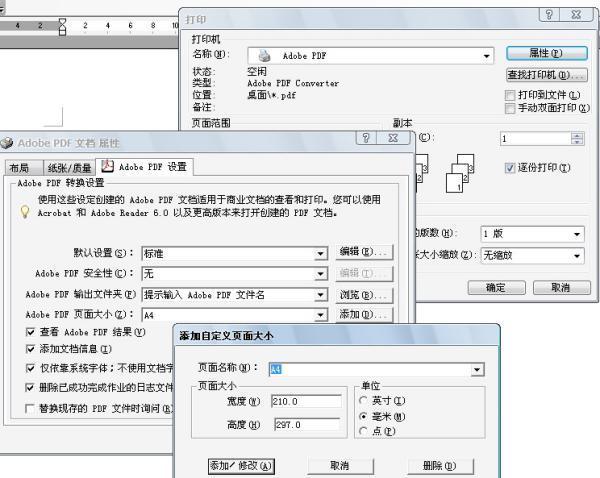Close the 打印 dialog

(x=576, y=15)
